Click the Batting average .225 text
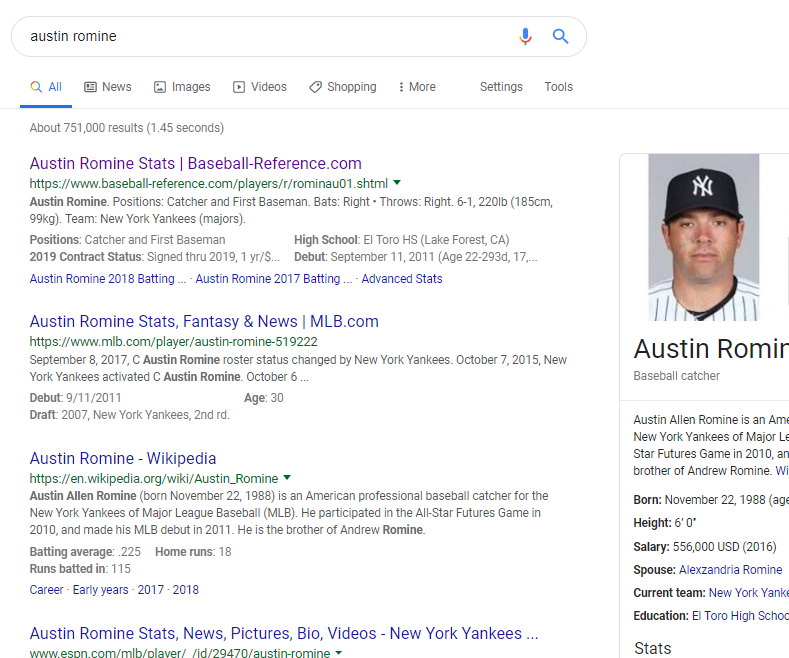789x658 pixels. (85, 552)
